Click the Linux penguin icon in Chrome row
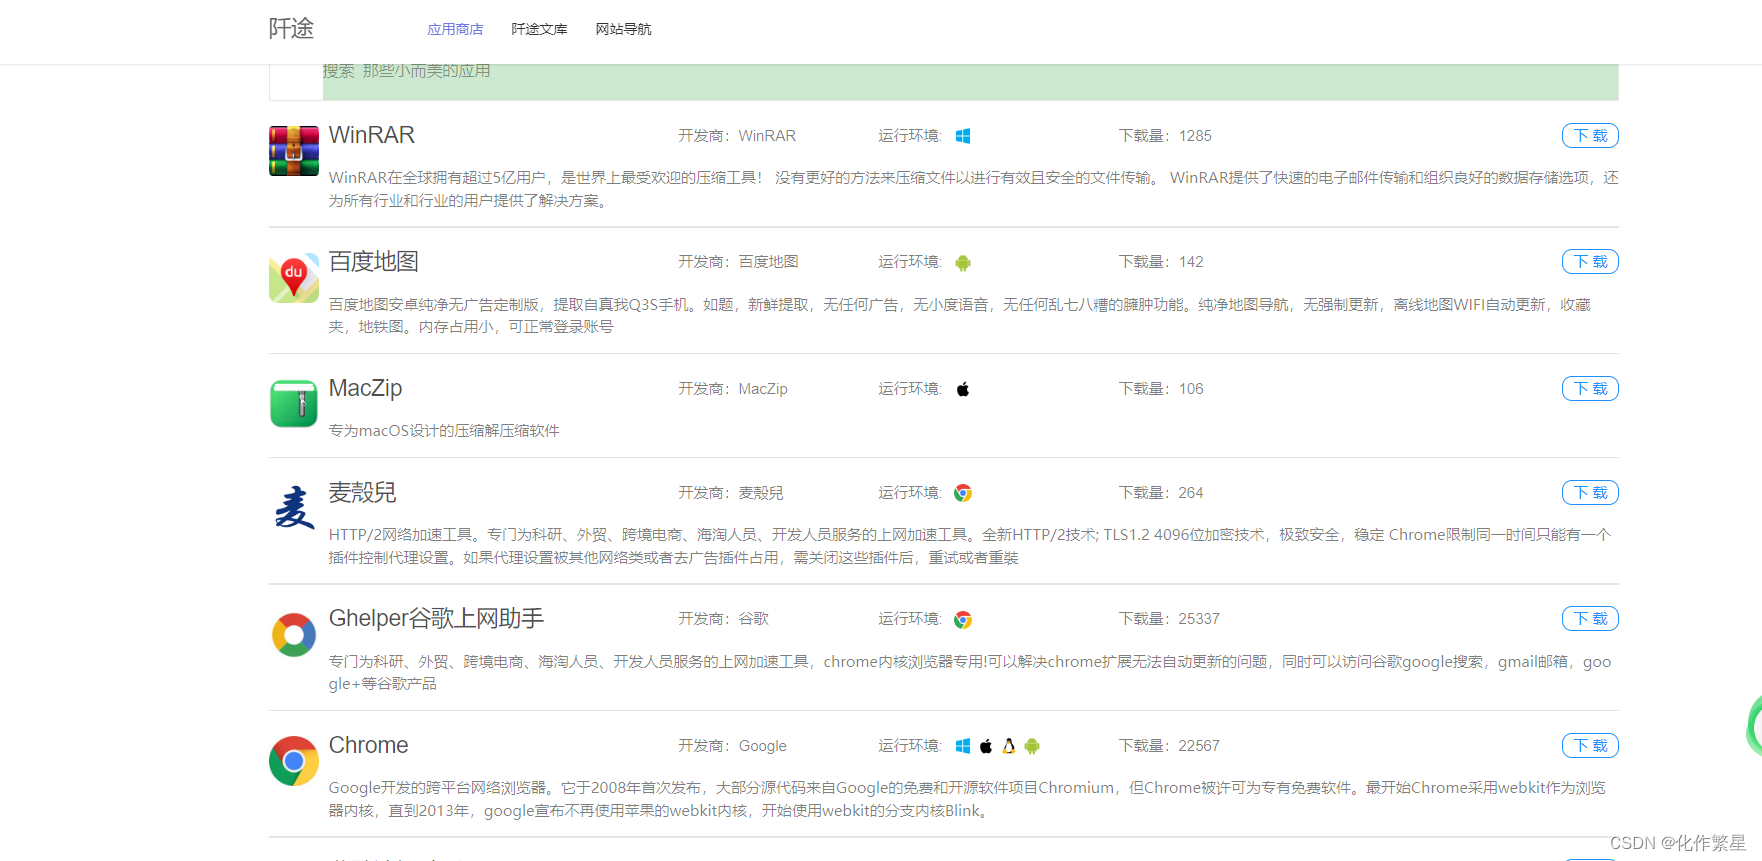The height and width of the screenshot is (861, 1762). [1009, 746]
